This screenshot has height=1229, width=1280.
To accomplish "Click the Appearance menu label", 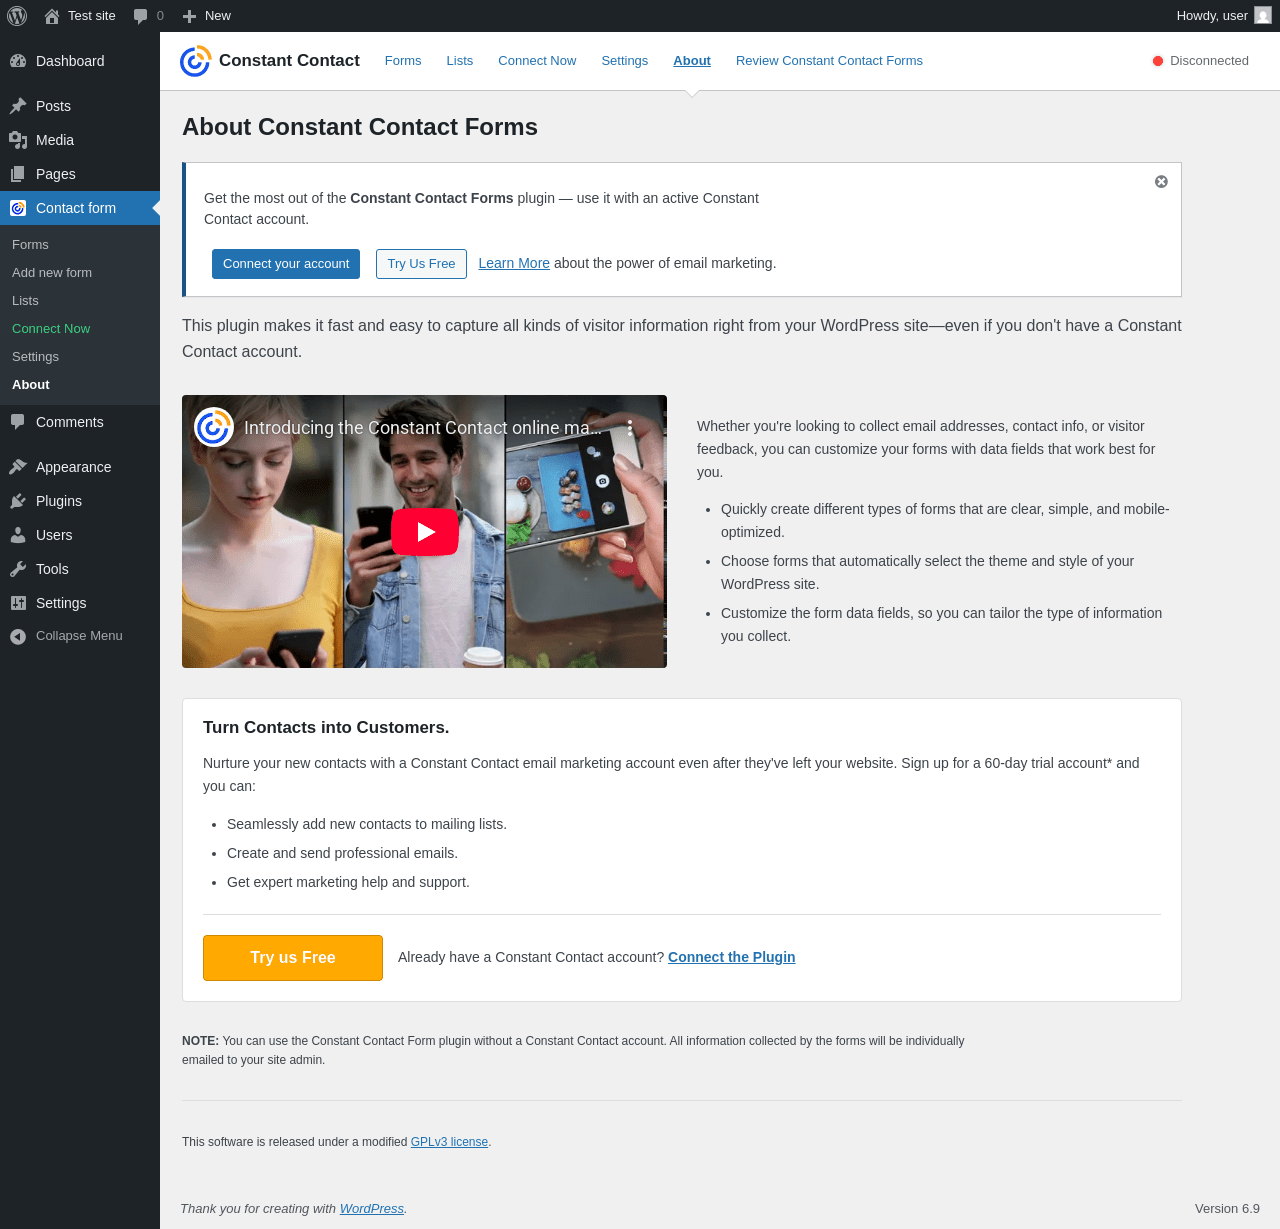I will click(x=74, y=467).
